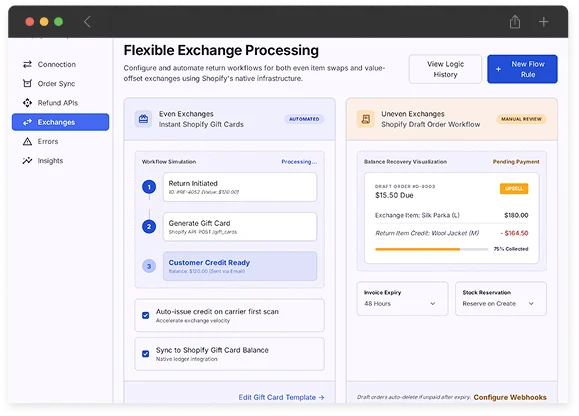Viewport: 579px width, 416px height.
Task: Click Shopify Draft Order Workflow subtitle
Action: click(x=431, y=124)
